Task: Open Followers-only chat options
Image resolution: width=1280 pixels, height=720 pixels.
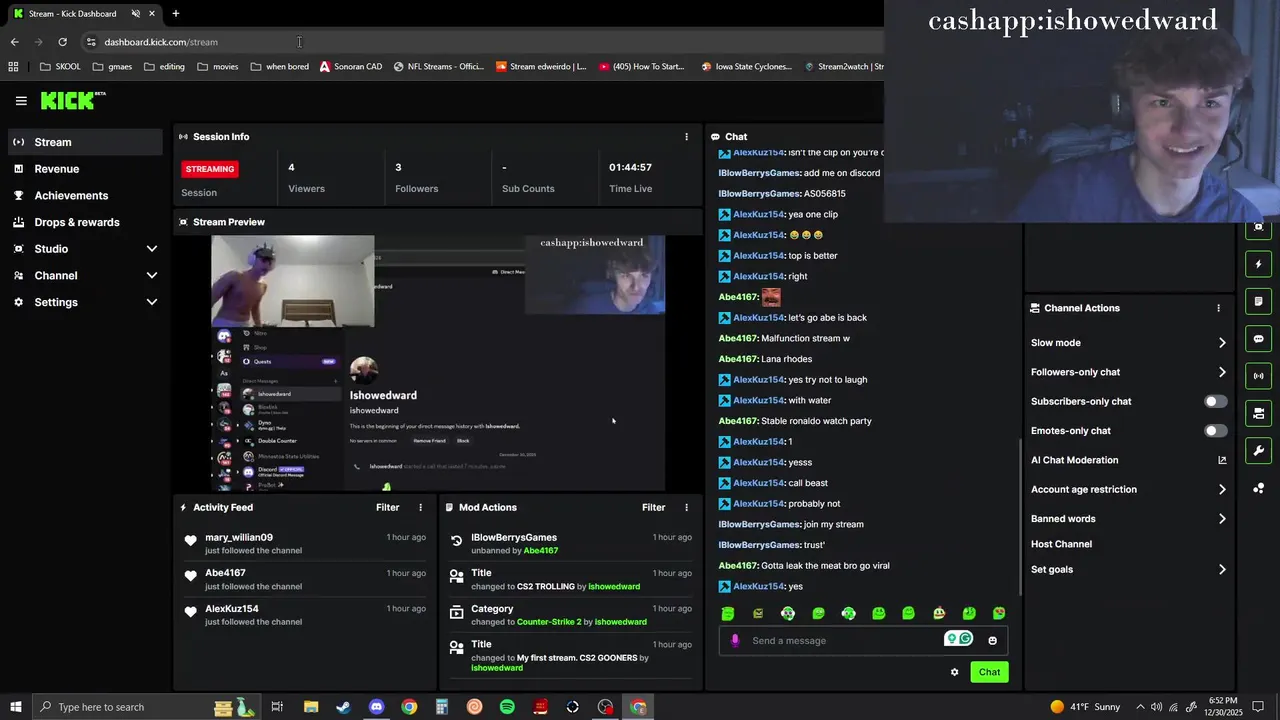Action: pyautogui.click(x=1128, y=372)
